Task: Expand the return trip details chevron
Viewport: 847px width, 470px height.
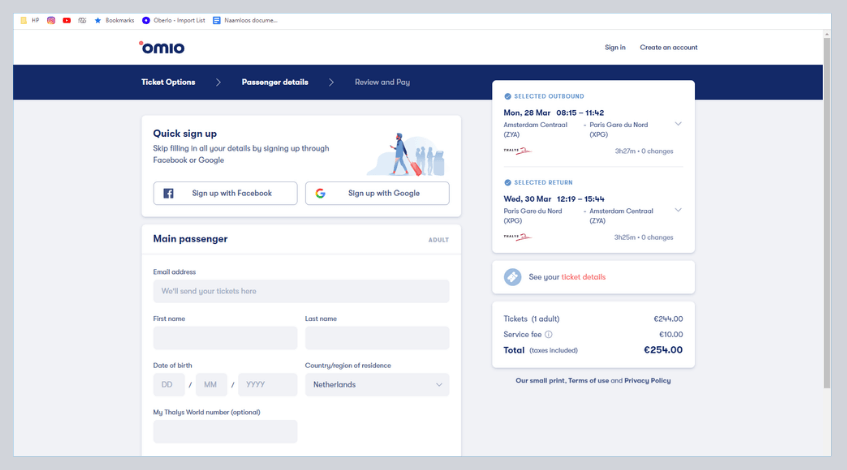Action: (678, 210)
